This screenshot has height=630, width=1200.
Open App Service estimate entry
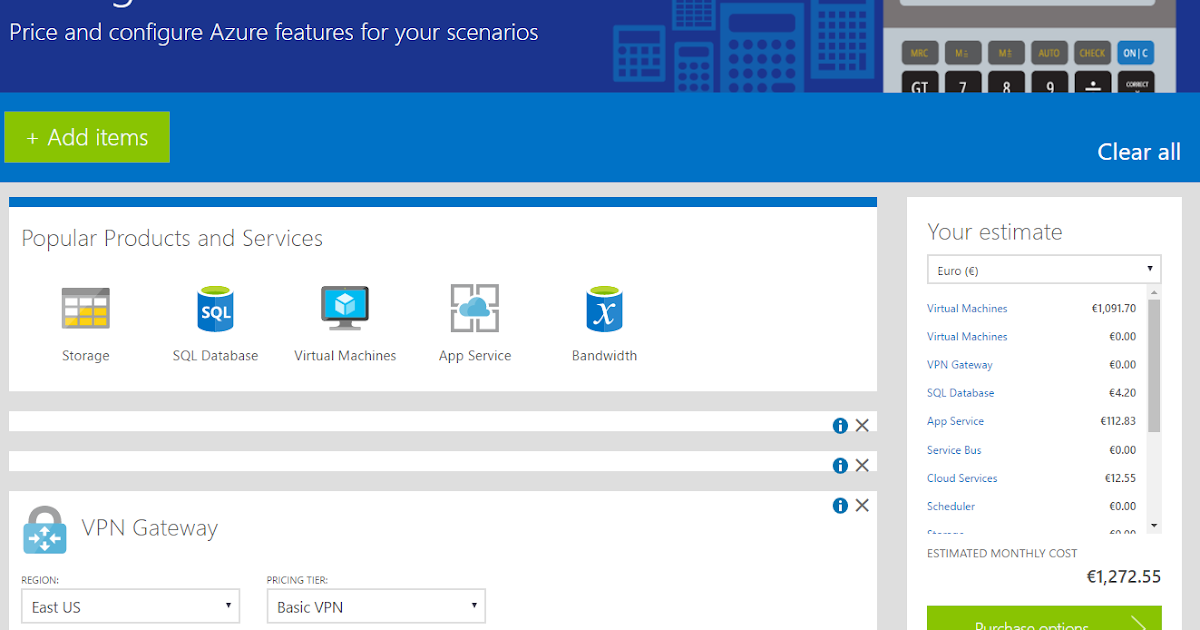[x=955, y=421]
